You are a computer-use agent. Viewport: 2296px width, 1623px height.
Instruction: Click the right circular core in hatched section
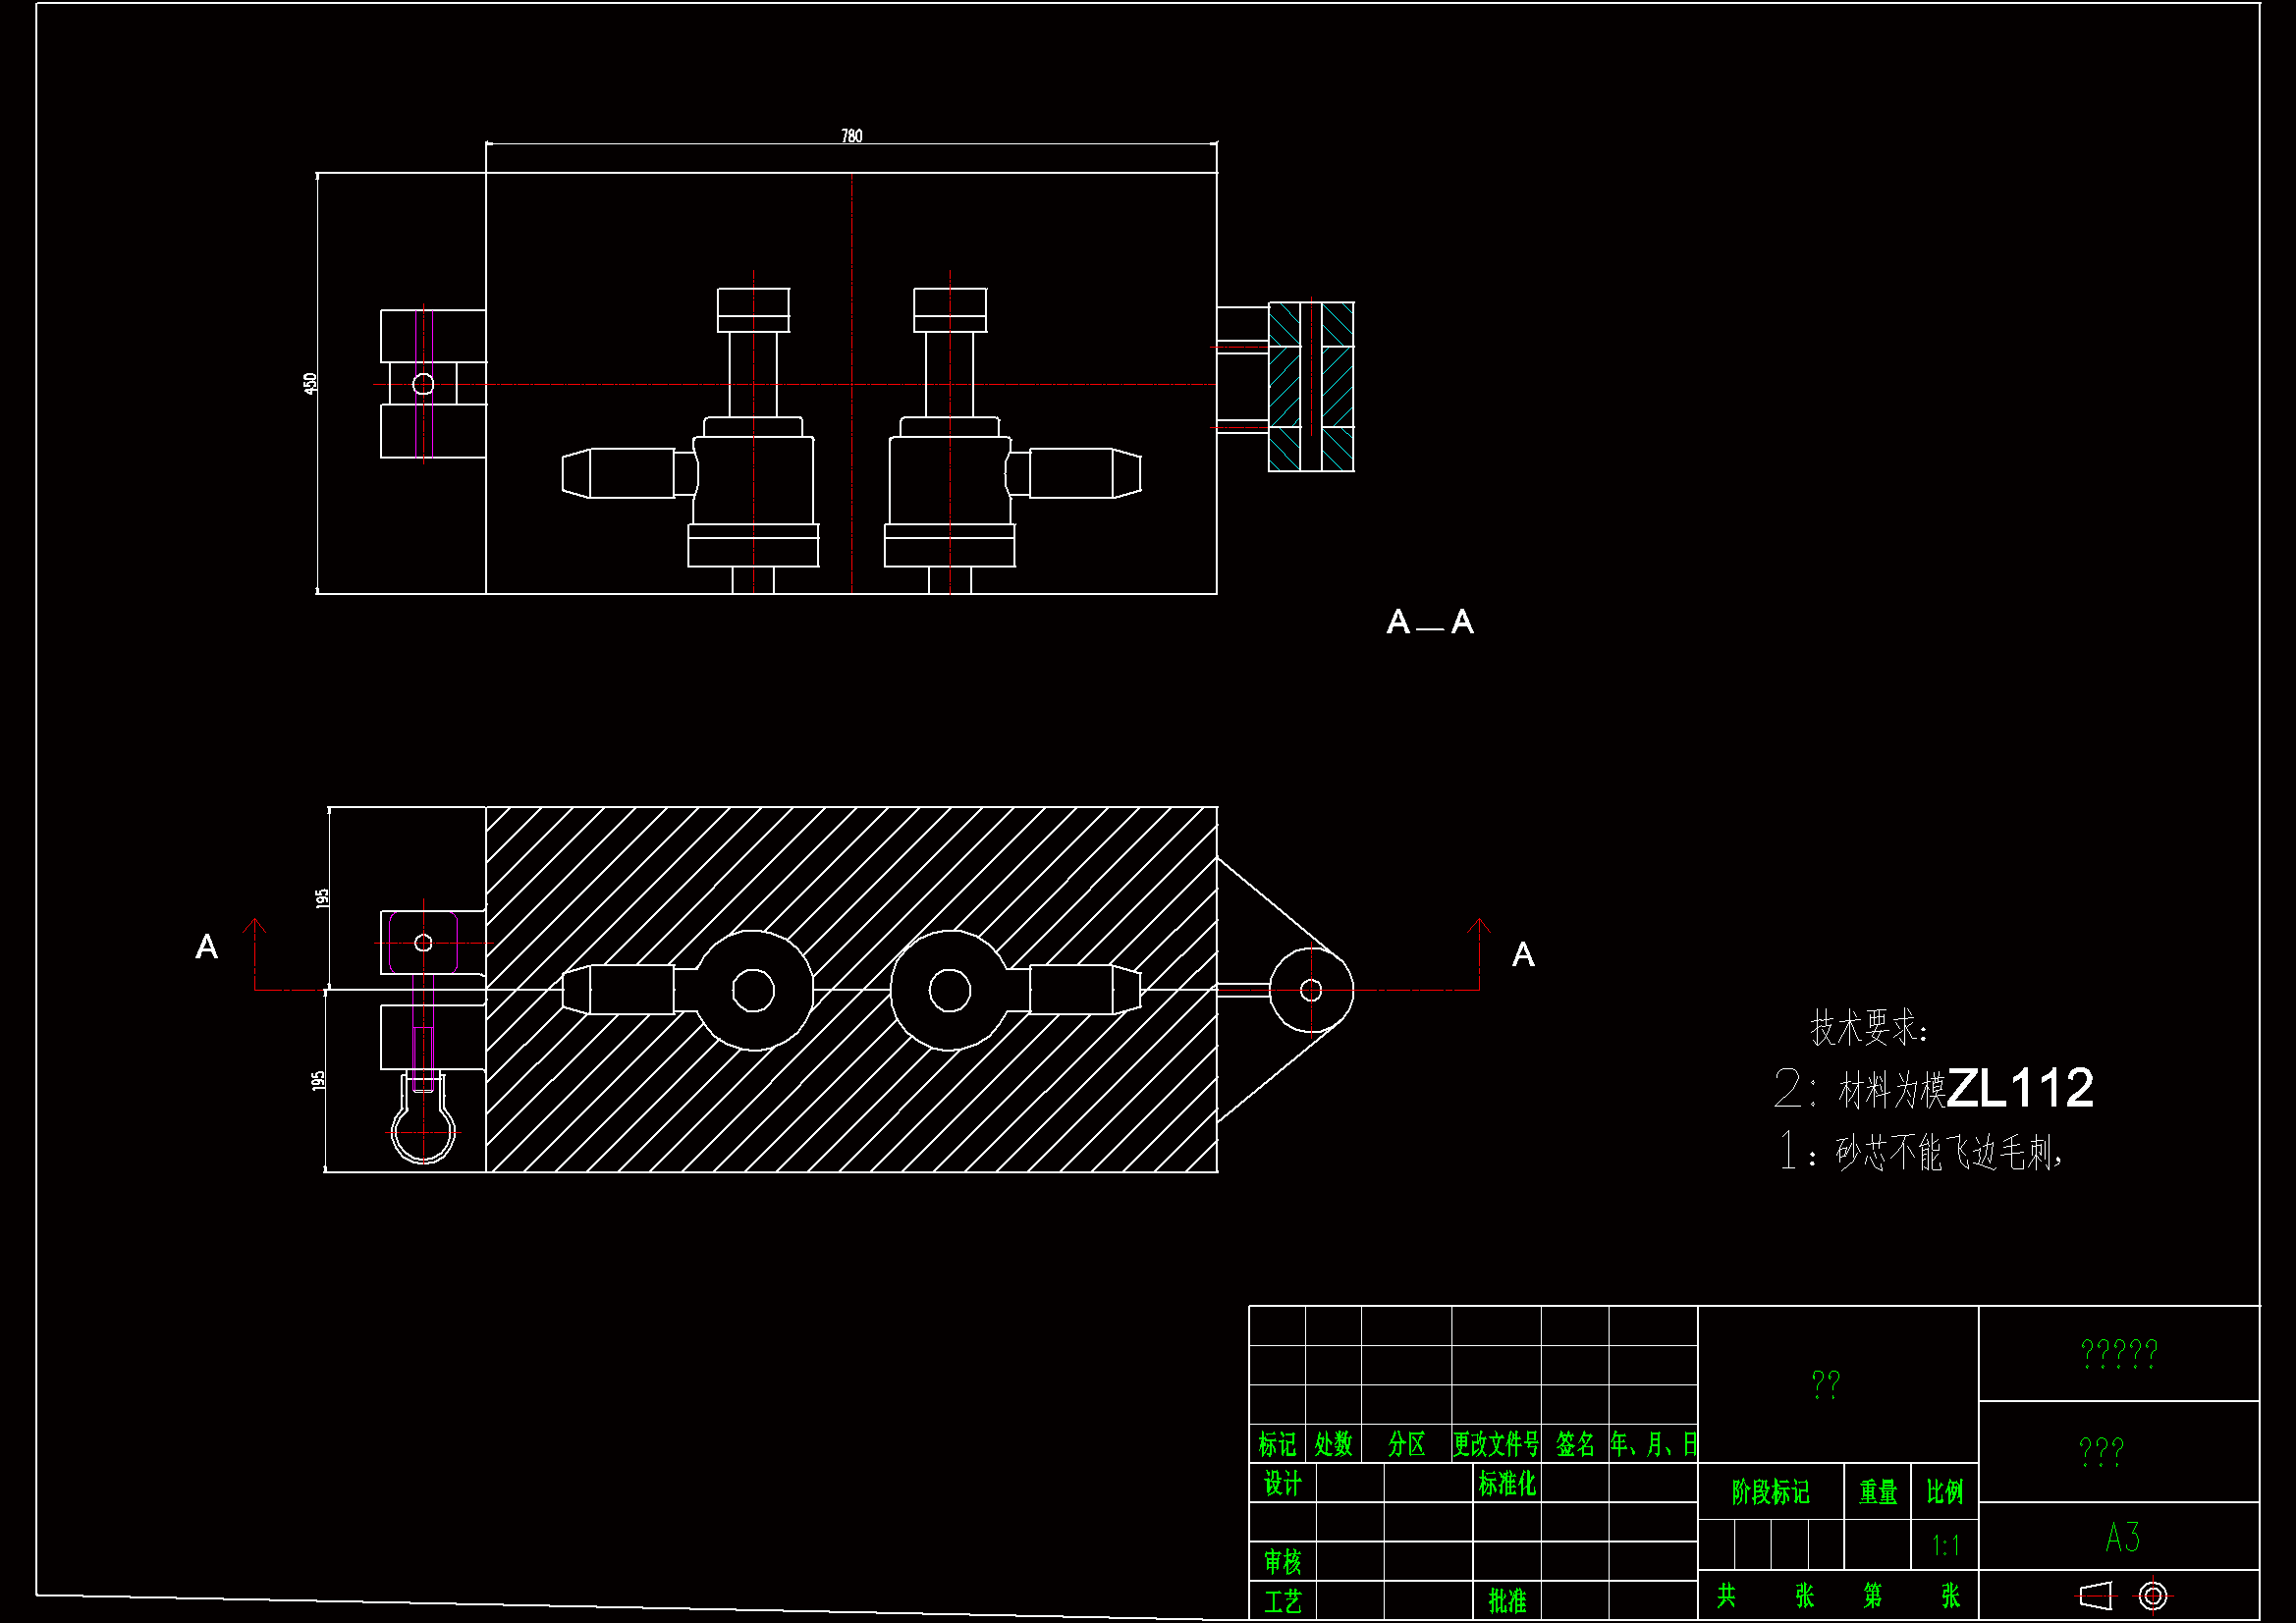point(949,991)
